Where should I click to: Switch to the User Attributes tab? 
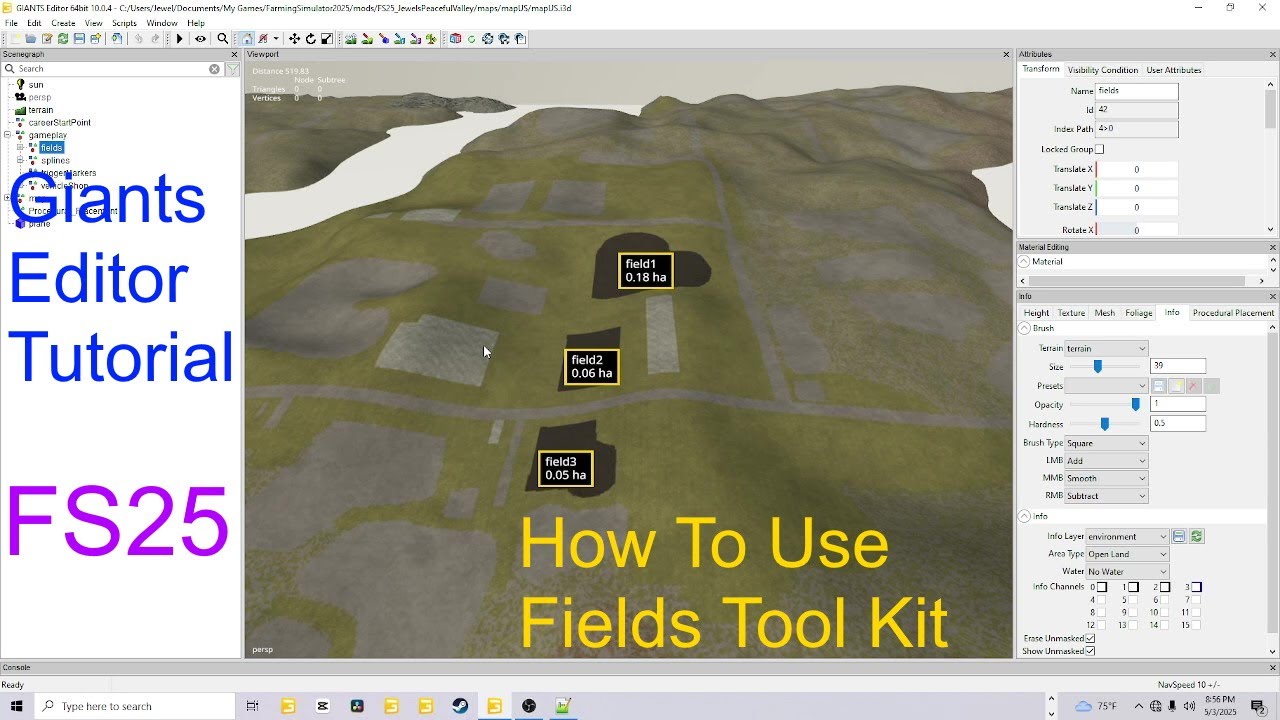click(x=1174, y=70)
